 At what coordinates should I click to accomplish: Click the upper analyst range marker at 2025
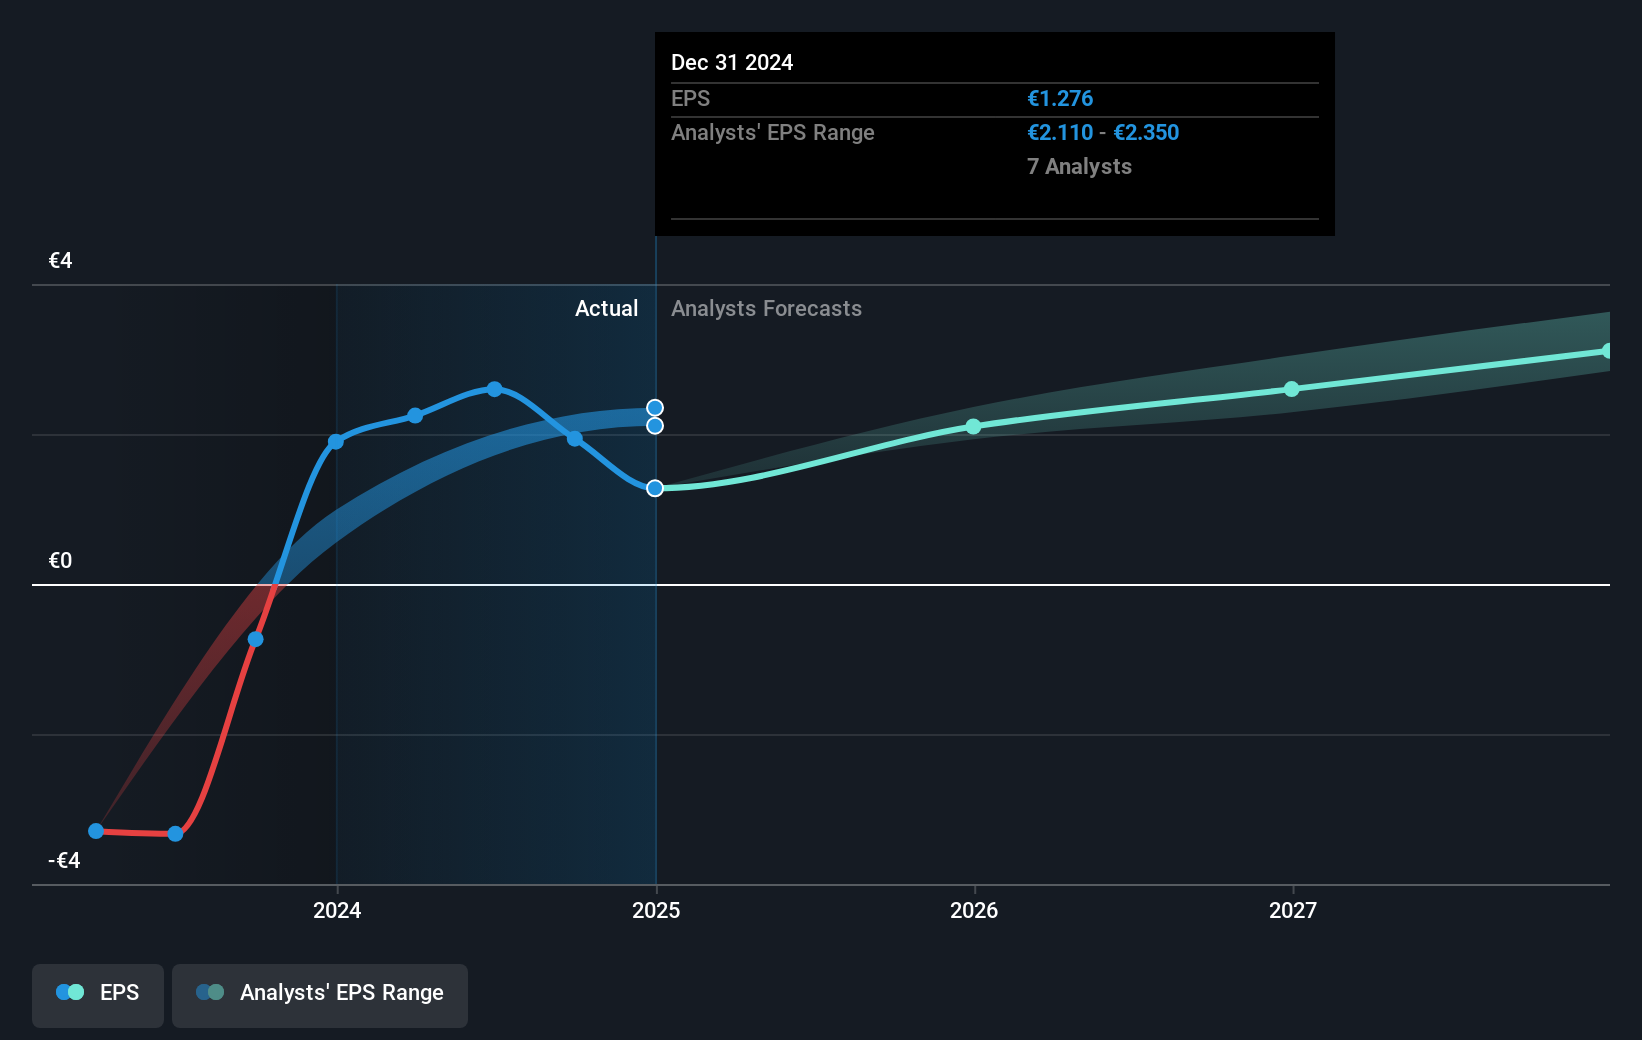(655, 407)
